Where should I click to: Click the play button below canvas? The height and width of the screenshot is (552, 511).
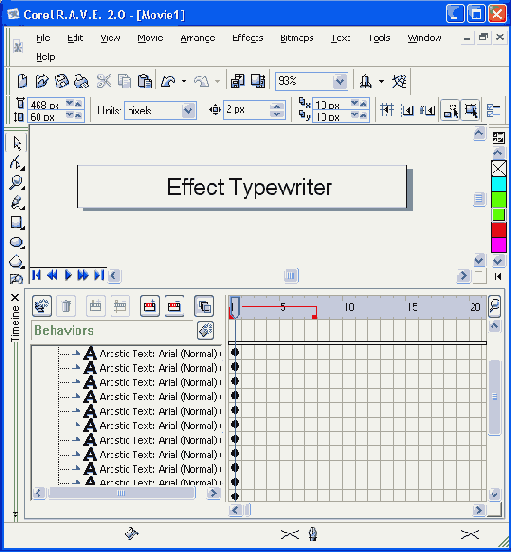pyautogui.click(x=68, y=275)
